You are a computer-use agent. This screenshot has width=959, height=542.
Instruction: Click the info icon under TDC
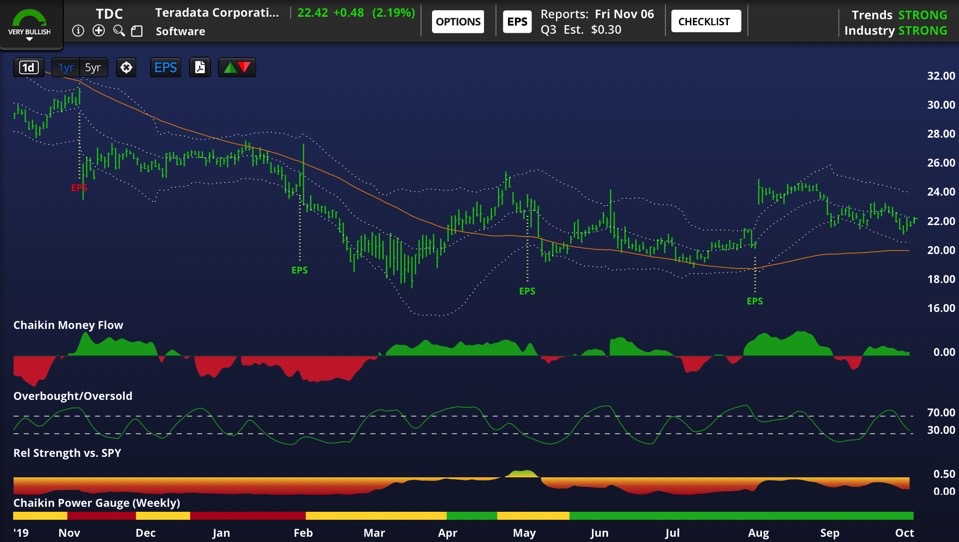(x=78, y=31)
